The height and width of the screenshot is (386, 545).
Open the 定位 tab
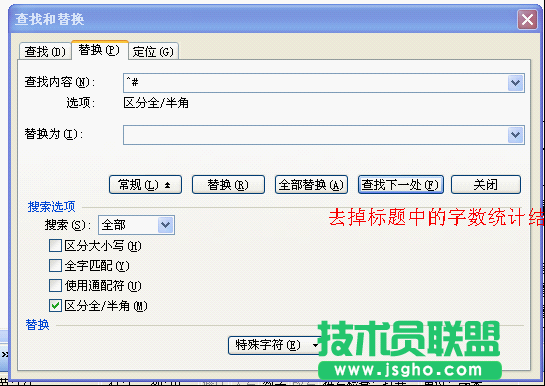153,51
